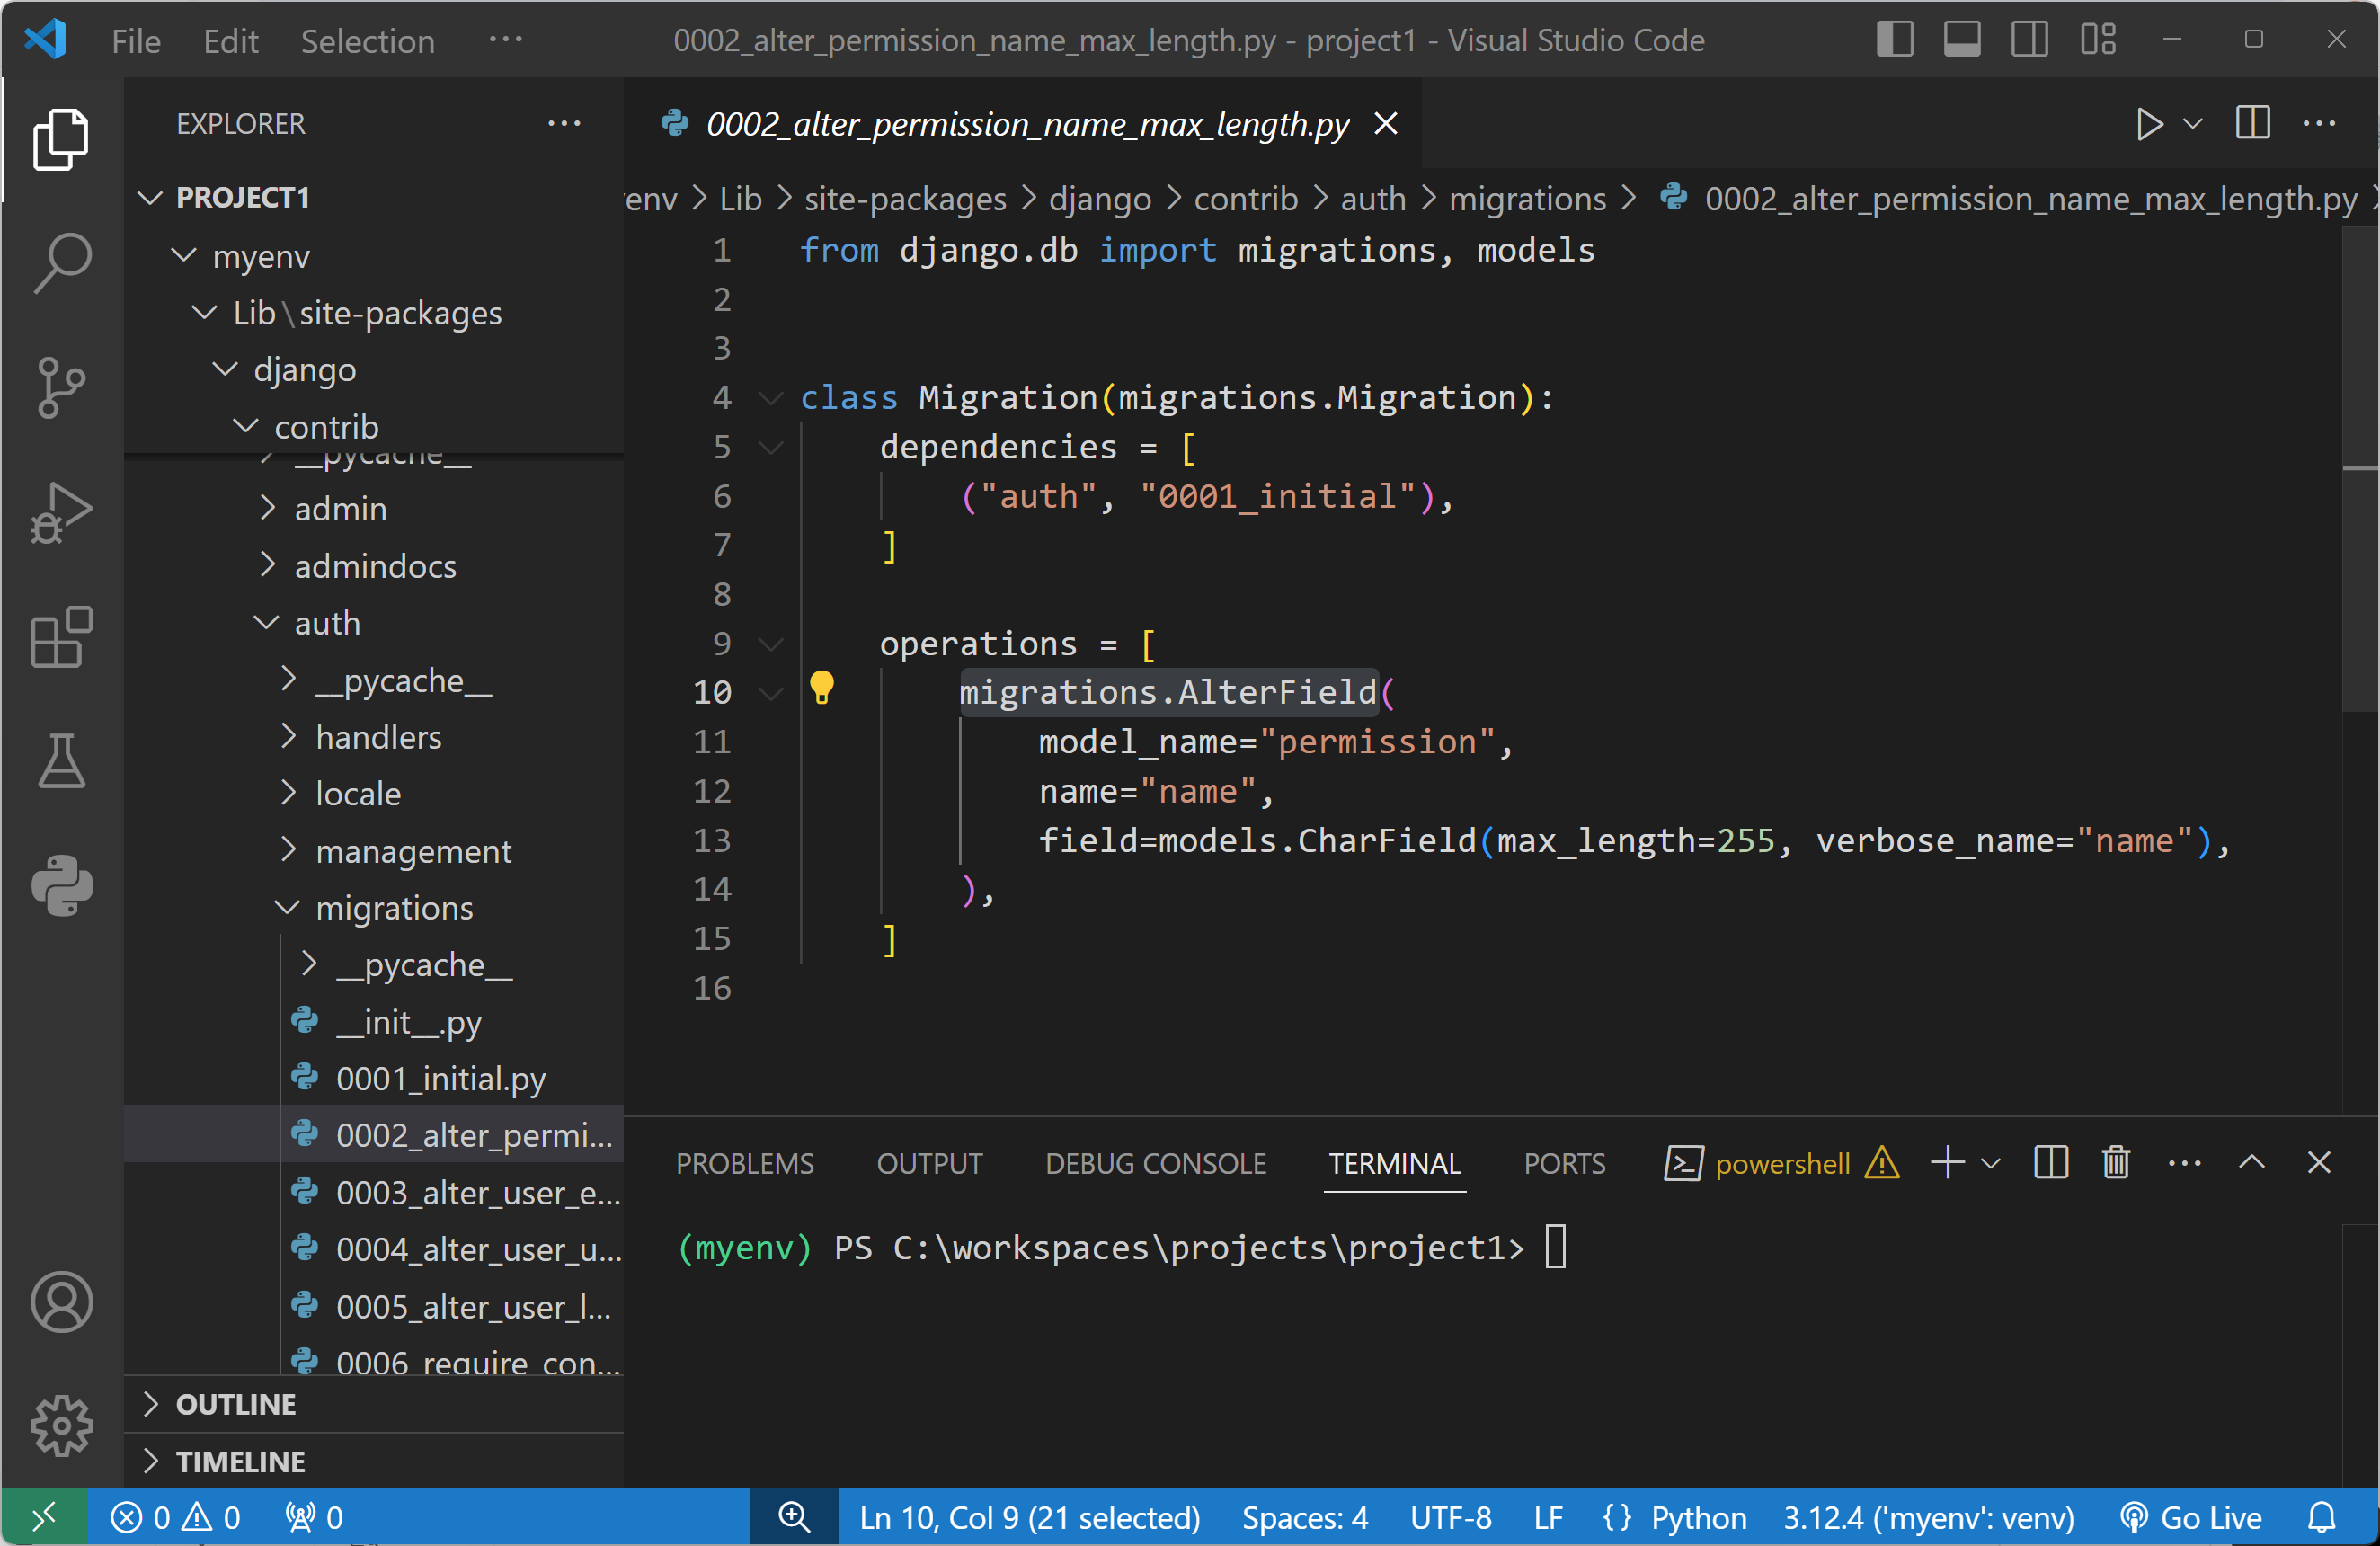Toggle the bottom panel layout icon
Image resolution: width=2380 pixels, height=1546 pixels.
[1961, 40]
